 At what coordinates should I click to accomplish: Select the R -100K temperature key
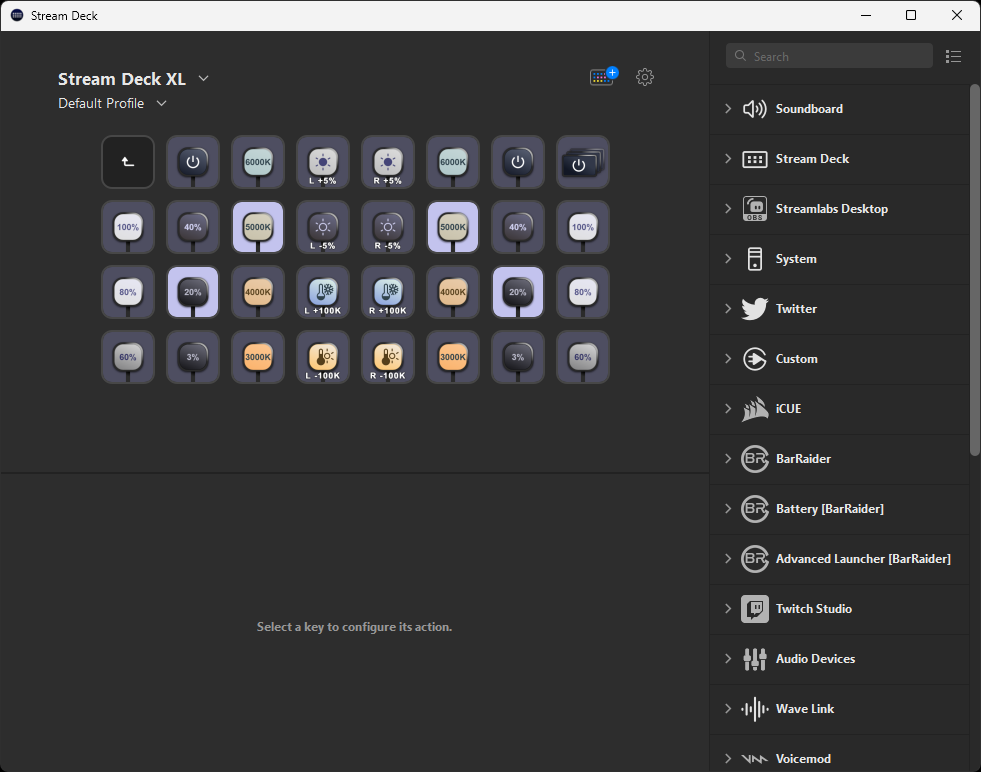coord(388,357)
